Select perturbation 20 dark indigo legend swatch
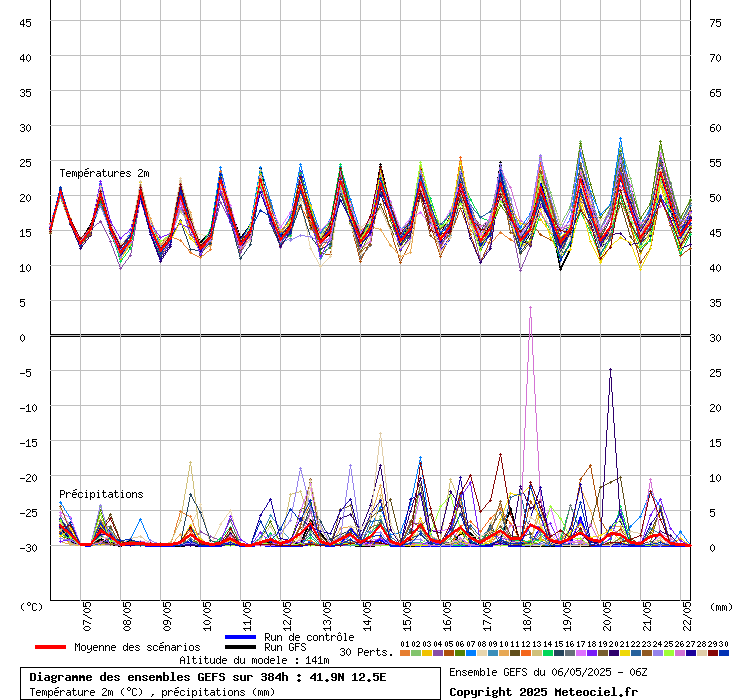This screenshot has width=740, height=700. tap(614, 653)
